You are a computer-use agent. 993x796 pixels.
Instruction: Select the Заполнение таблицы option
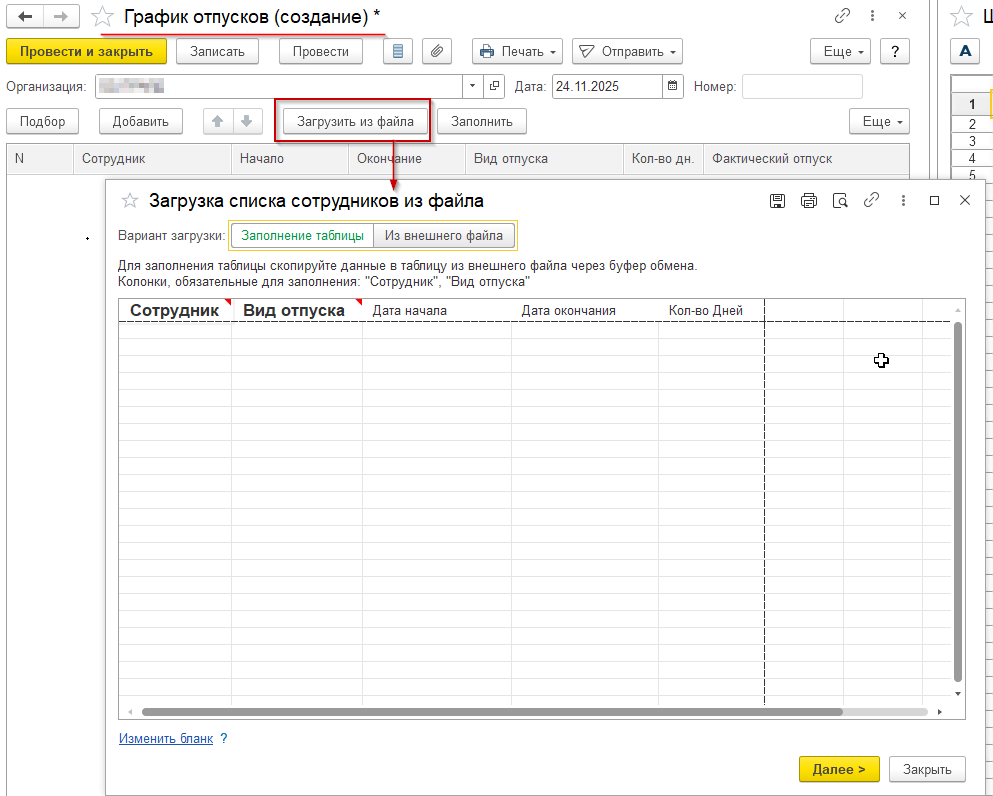302,236
